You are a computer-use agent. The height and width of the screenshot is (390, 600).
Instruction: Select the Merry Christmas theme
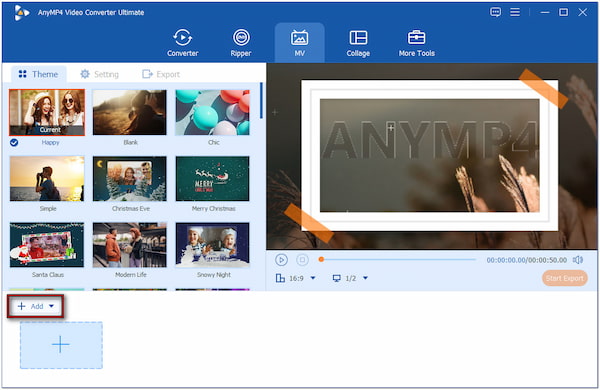click(x=212, y=178)
